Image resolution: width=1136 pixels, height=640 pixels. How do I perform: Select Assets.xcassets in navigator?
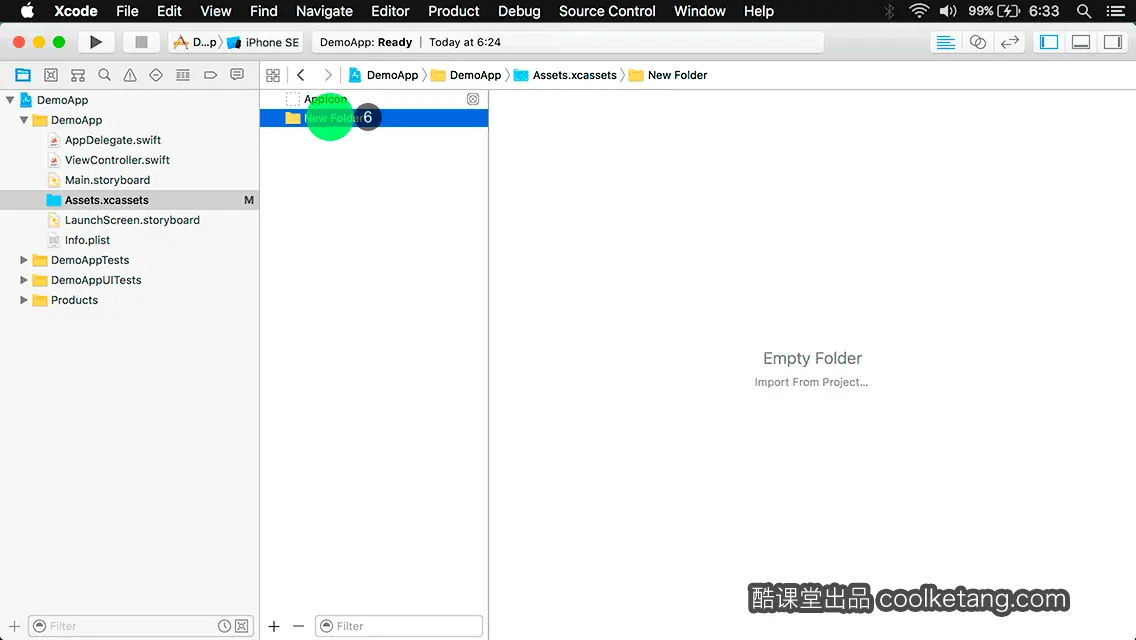(x=129, y=200)
